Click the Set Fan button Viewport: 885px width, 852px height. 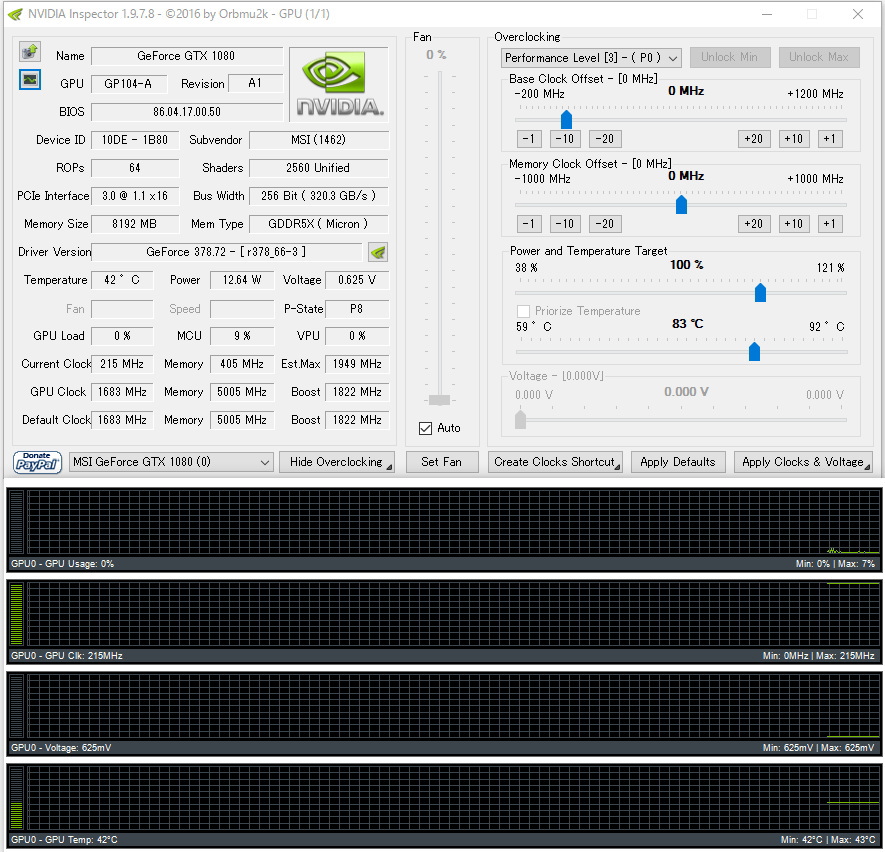(441, 462)
